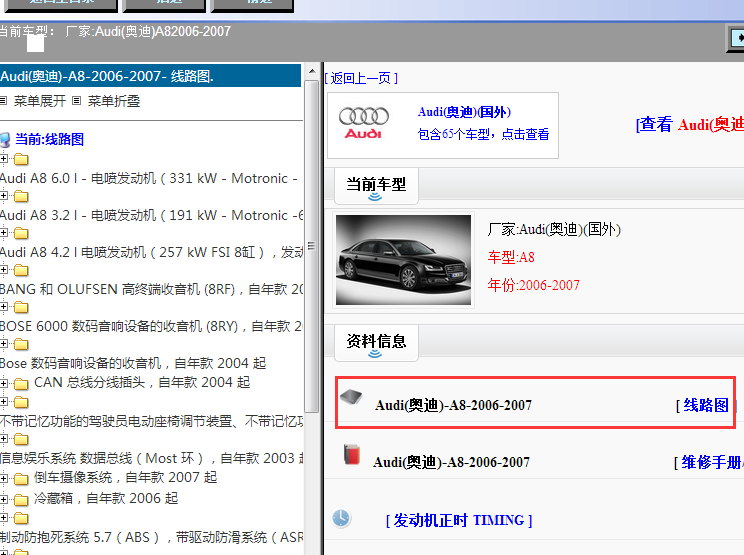
Task: Click the 车型:A8 red text
Action: coord(511,257)
